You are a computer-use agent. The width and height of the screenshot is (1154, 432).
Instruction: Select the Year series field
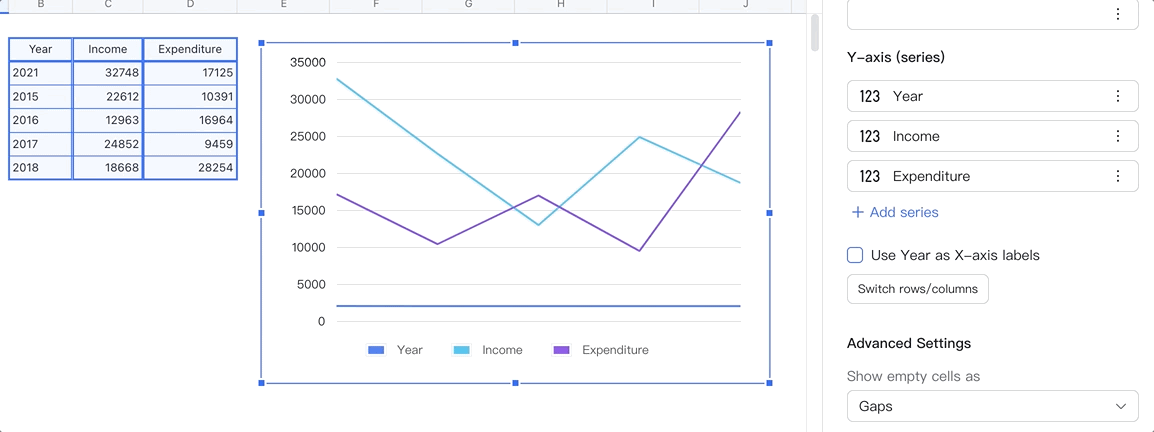[993, 96]
